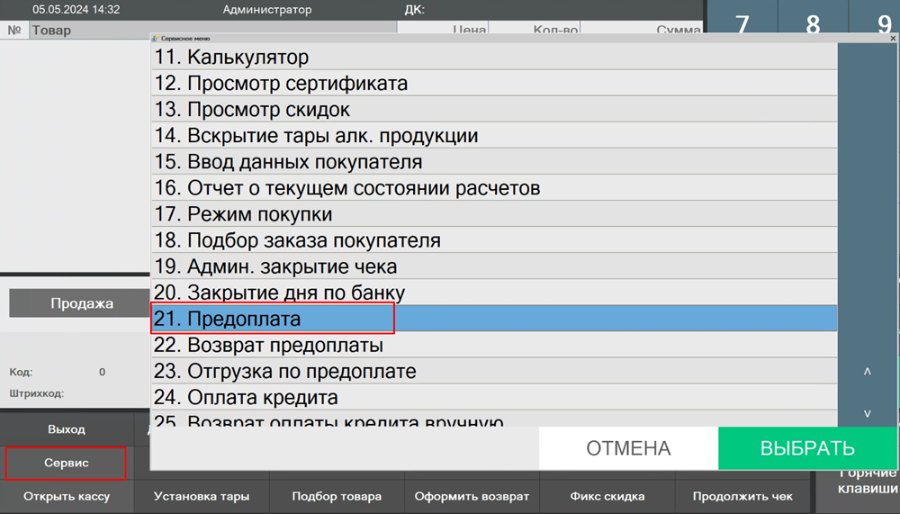Highlight 21. Предоплата item
Screen dimensions: 900x514
(x=494, y=318)
